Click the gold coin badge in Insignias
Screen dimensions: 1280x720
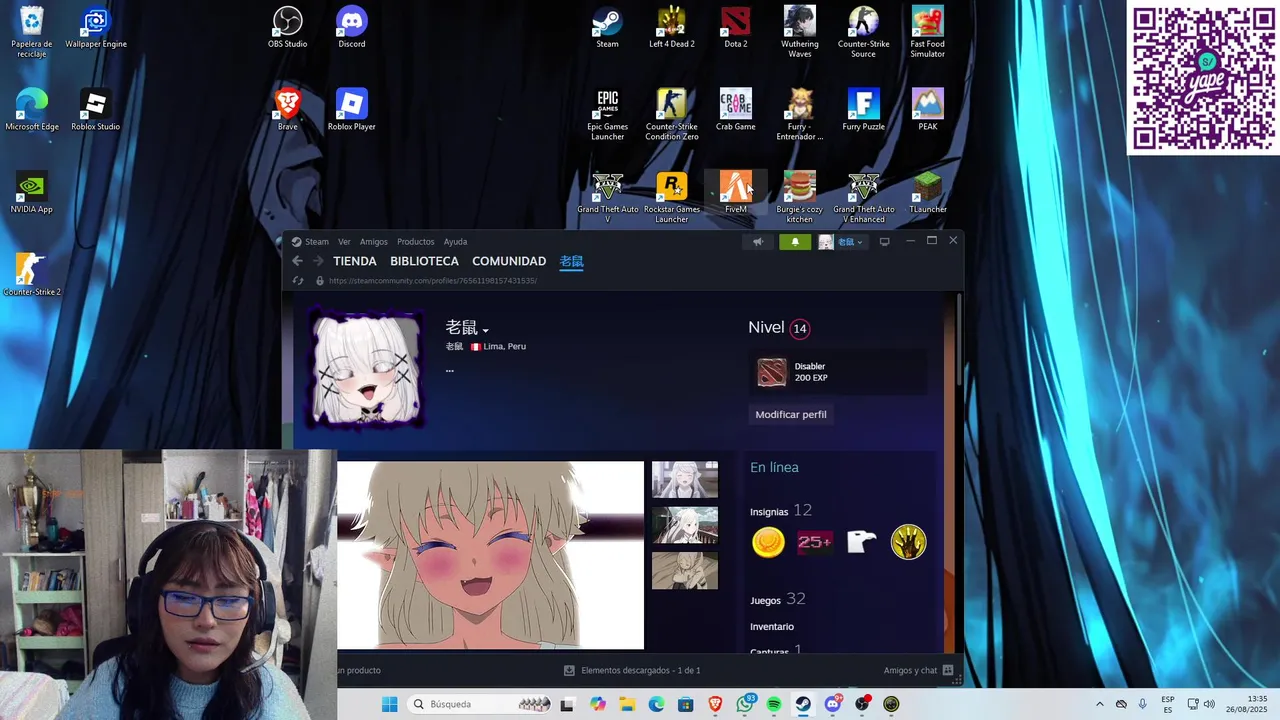[x=768, y=542]
